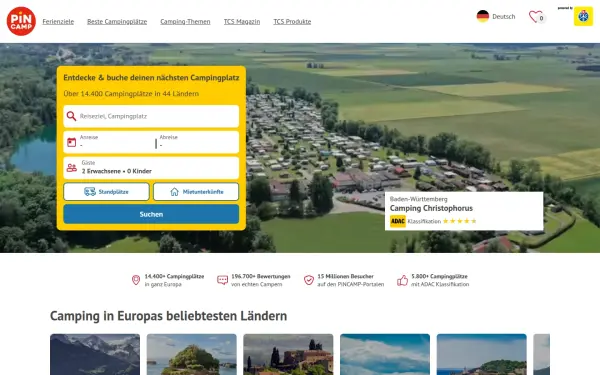Click the ADAC logo badge
The image size is (600, 375).
pos(398,221)
